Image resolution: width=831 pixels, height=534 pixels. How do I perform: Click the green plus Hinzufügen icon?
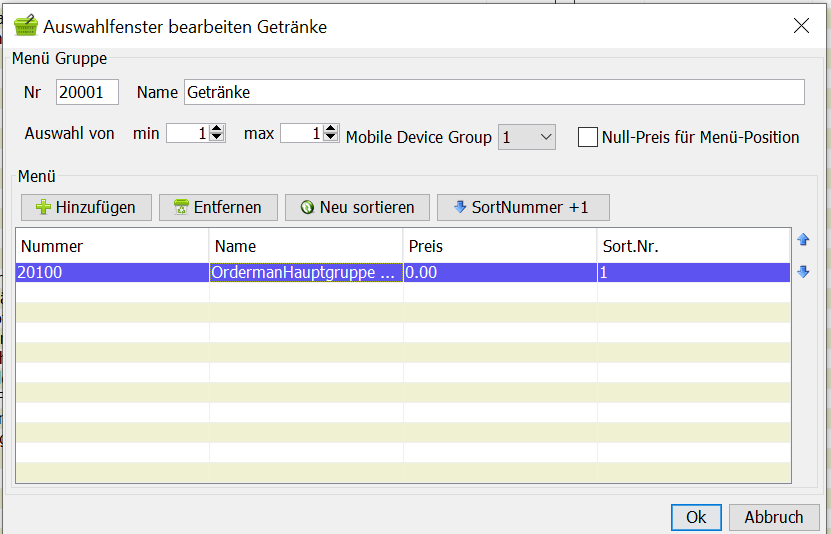pyautogui.click(x=43, y=207)
